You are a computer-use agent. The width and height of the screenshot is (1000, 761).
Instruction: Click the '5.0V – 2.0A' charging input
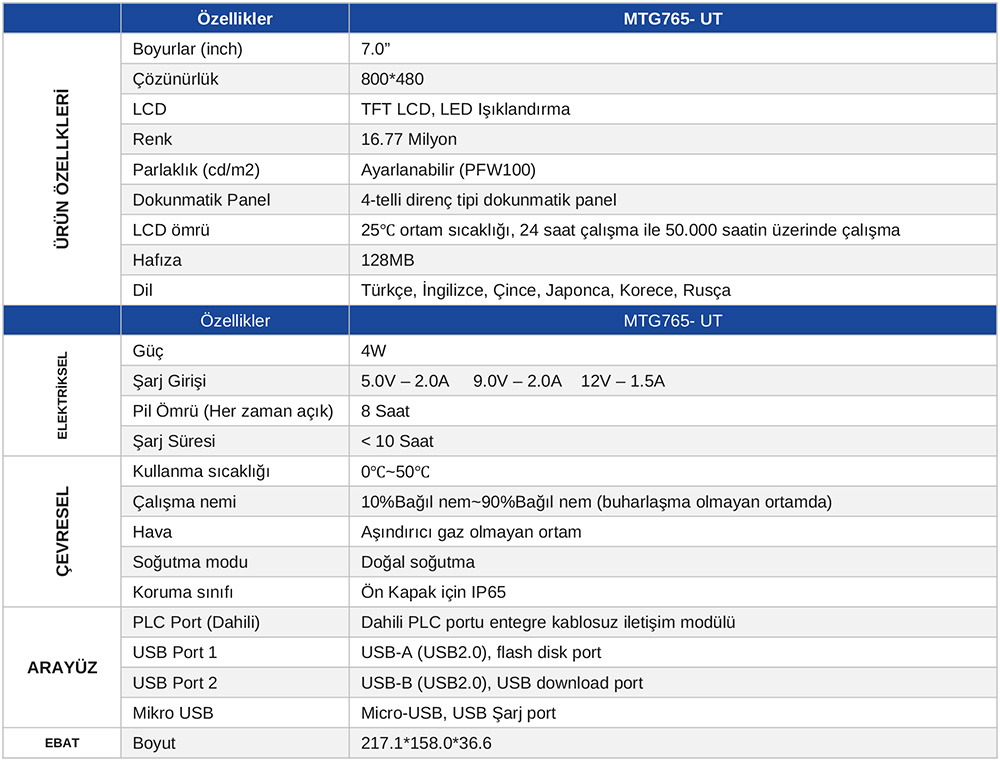405,381
